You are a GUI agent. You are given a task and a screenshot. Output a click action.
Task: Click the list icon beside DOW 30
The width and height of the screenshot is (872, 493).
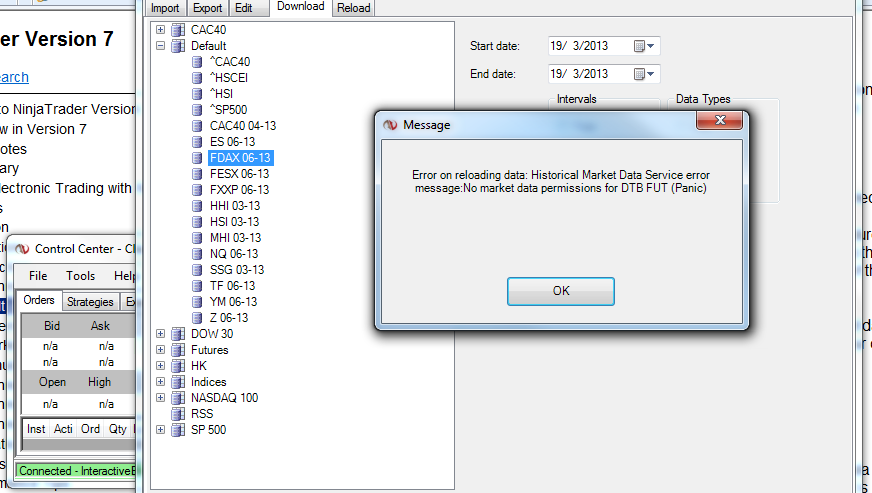[178, 334]
